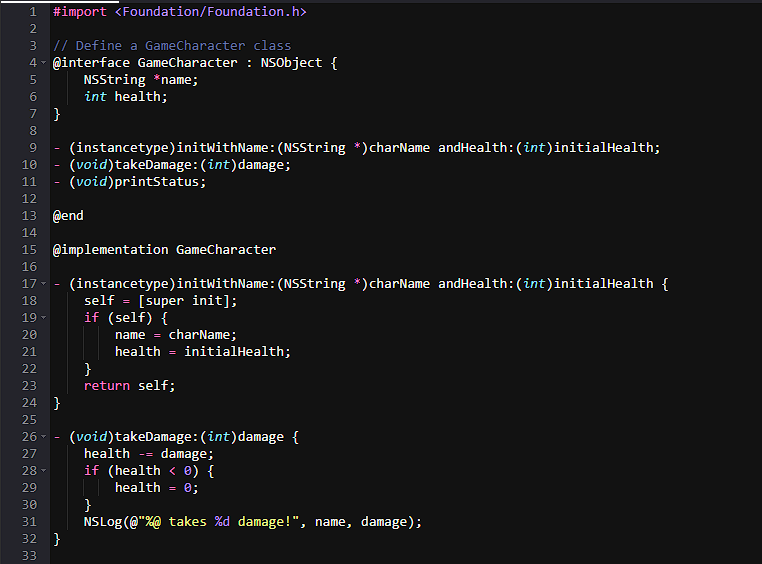Click 'initialHealth;' on line 21

(237, 352)
